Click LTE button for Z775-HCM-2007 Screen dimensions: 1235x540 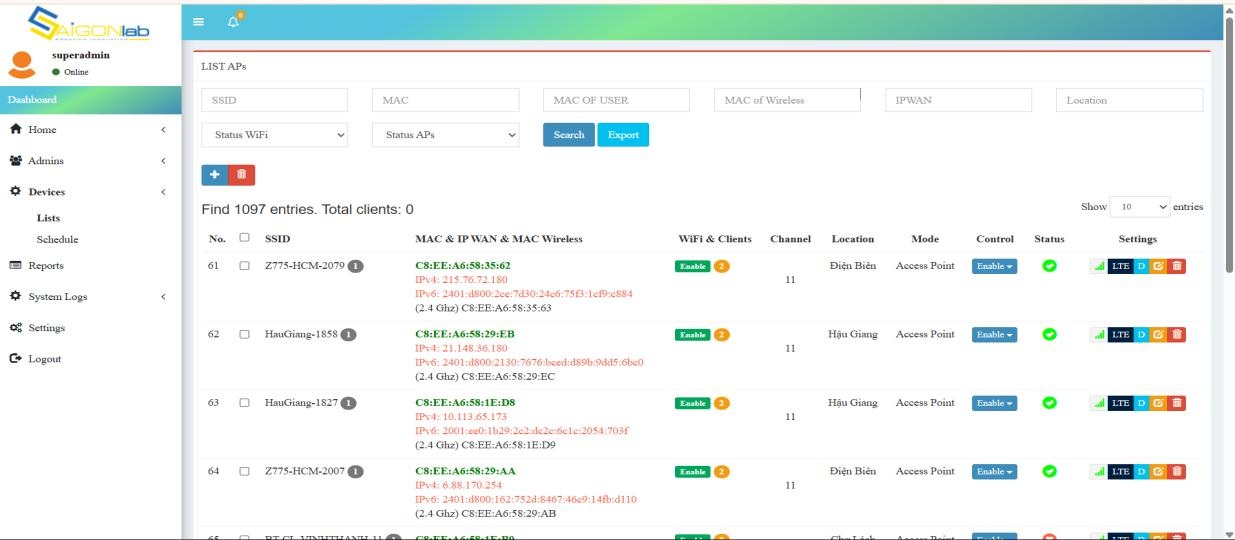1120,471
